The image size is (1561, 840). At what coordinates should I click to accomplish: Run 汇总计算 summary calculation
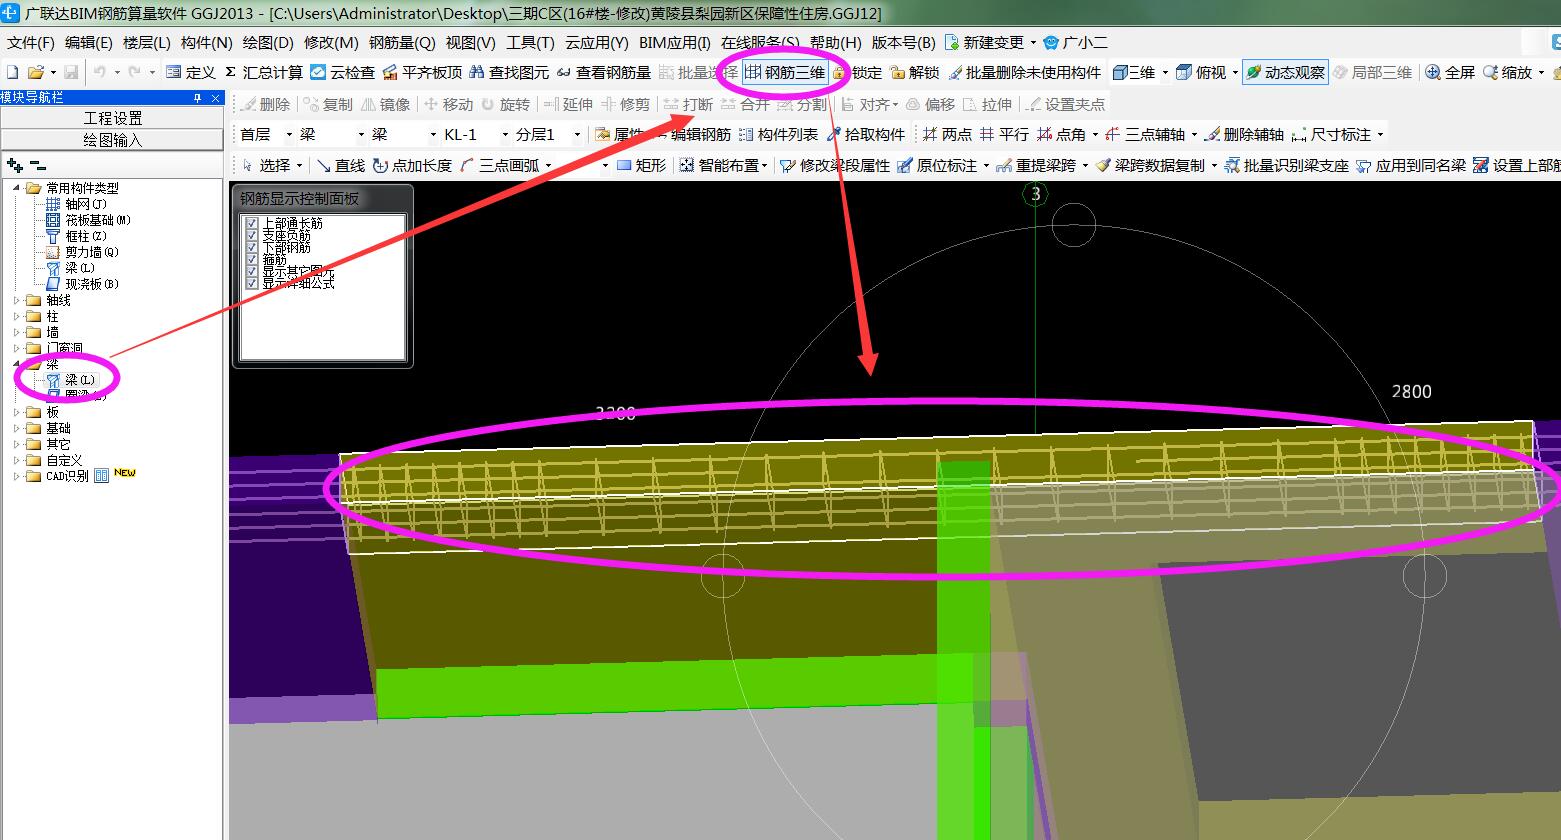pyautogui.click(x=264, y=72)
